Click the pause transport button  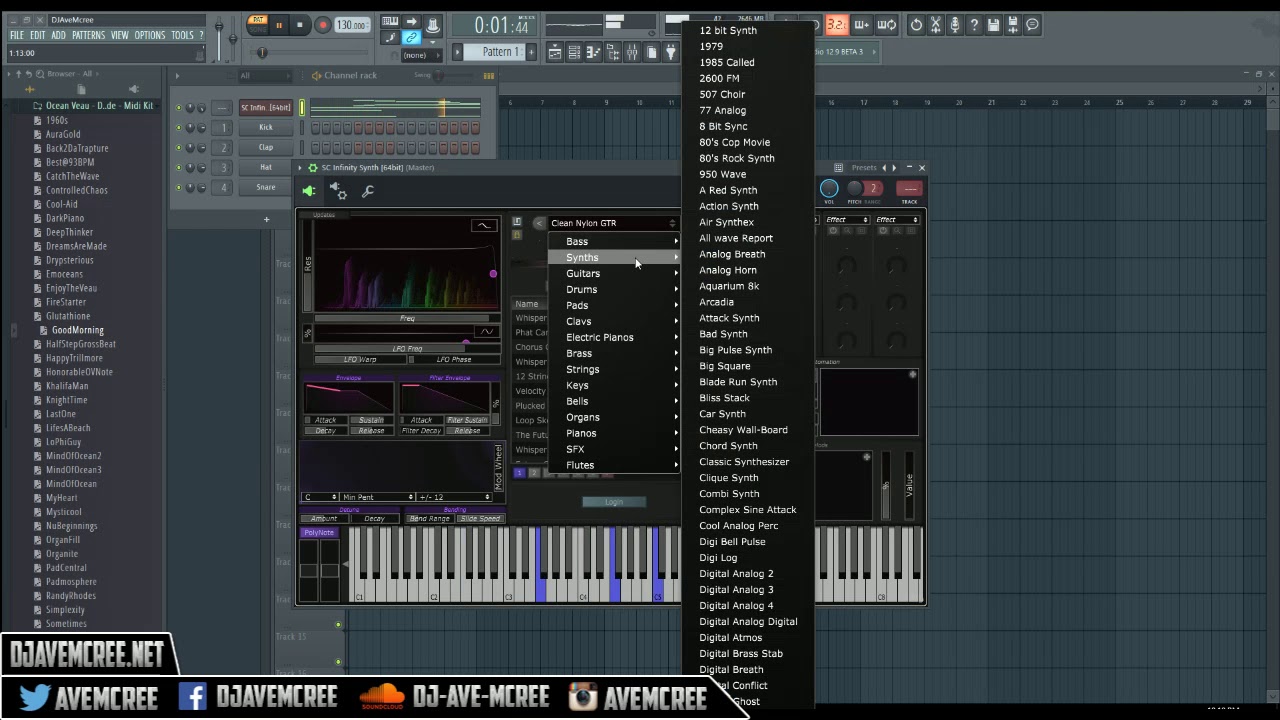(279, 26)
